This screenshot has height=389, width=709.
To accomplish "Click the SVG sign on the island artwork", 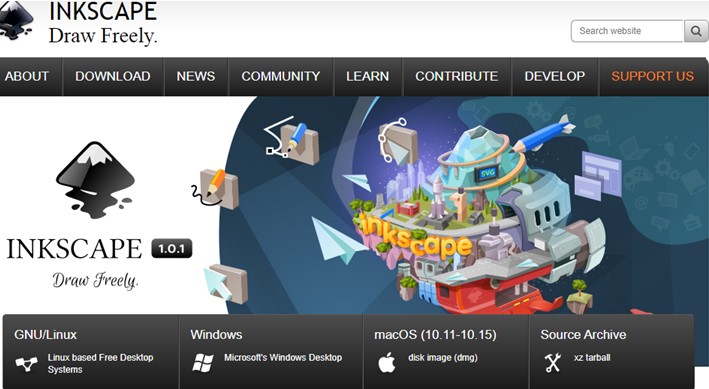I will tap(487, 173).
